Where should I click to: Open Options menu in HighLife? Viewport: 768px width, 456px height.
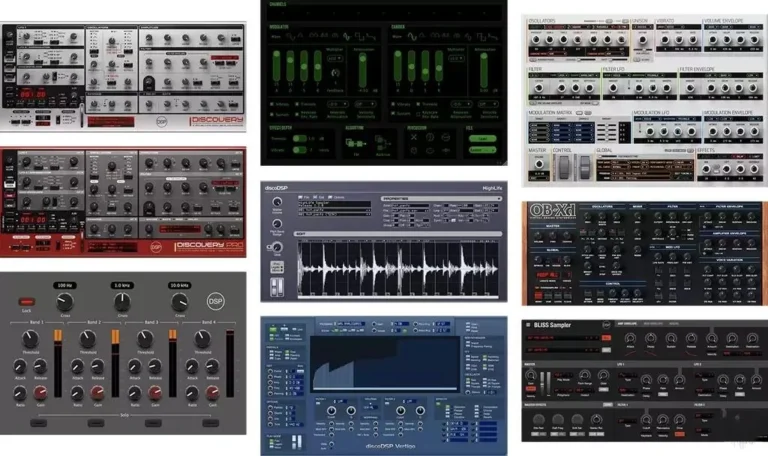click(x=336, y=197)
